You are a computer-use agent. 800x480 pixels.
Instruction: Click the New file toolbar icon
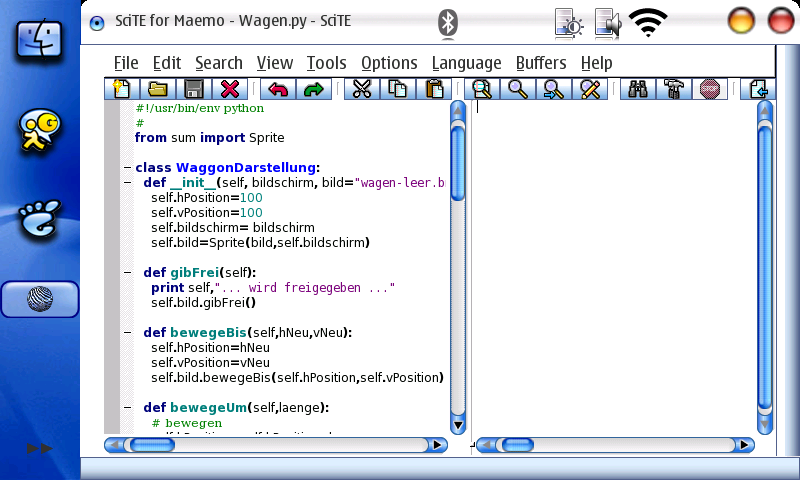click(121, 89)
